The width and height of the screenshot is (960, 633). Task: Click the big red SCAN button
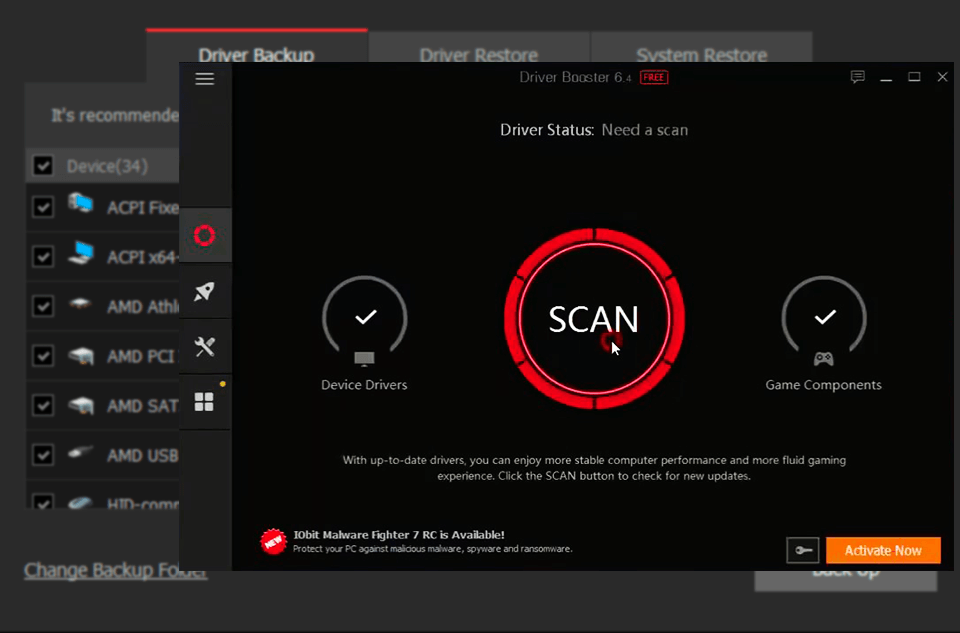[594, 318]
